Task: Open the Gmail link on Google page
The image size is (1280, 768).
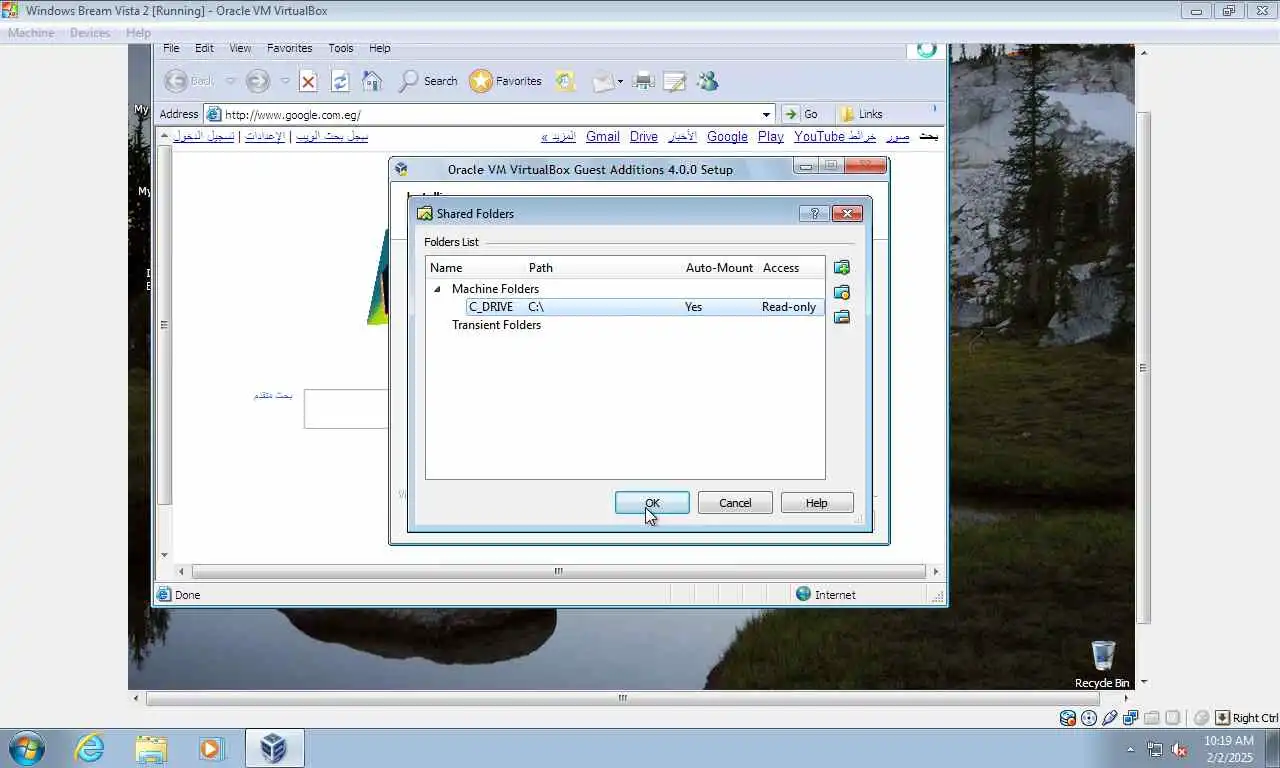Action: click(x=603, y=137)
